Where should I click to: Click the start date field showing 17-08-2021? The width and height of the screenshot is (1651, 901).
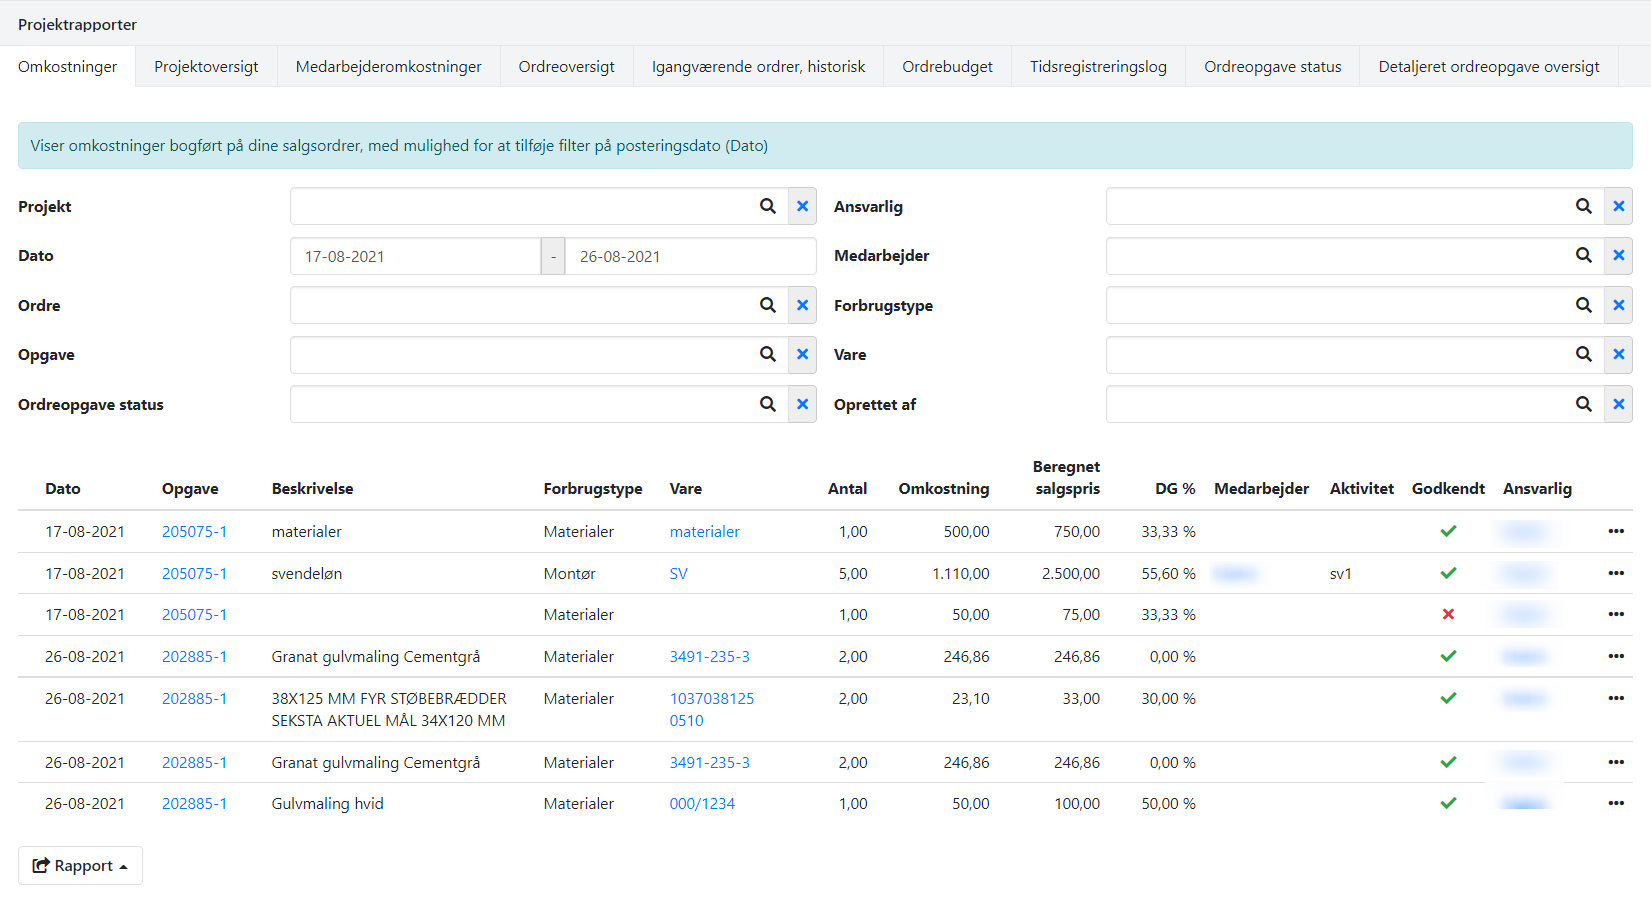pos(415,256)
